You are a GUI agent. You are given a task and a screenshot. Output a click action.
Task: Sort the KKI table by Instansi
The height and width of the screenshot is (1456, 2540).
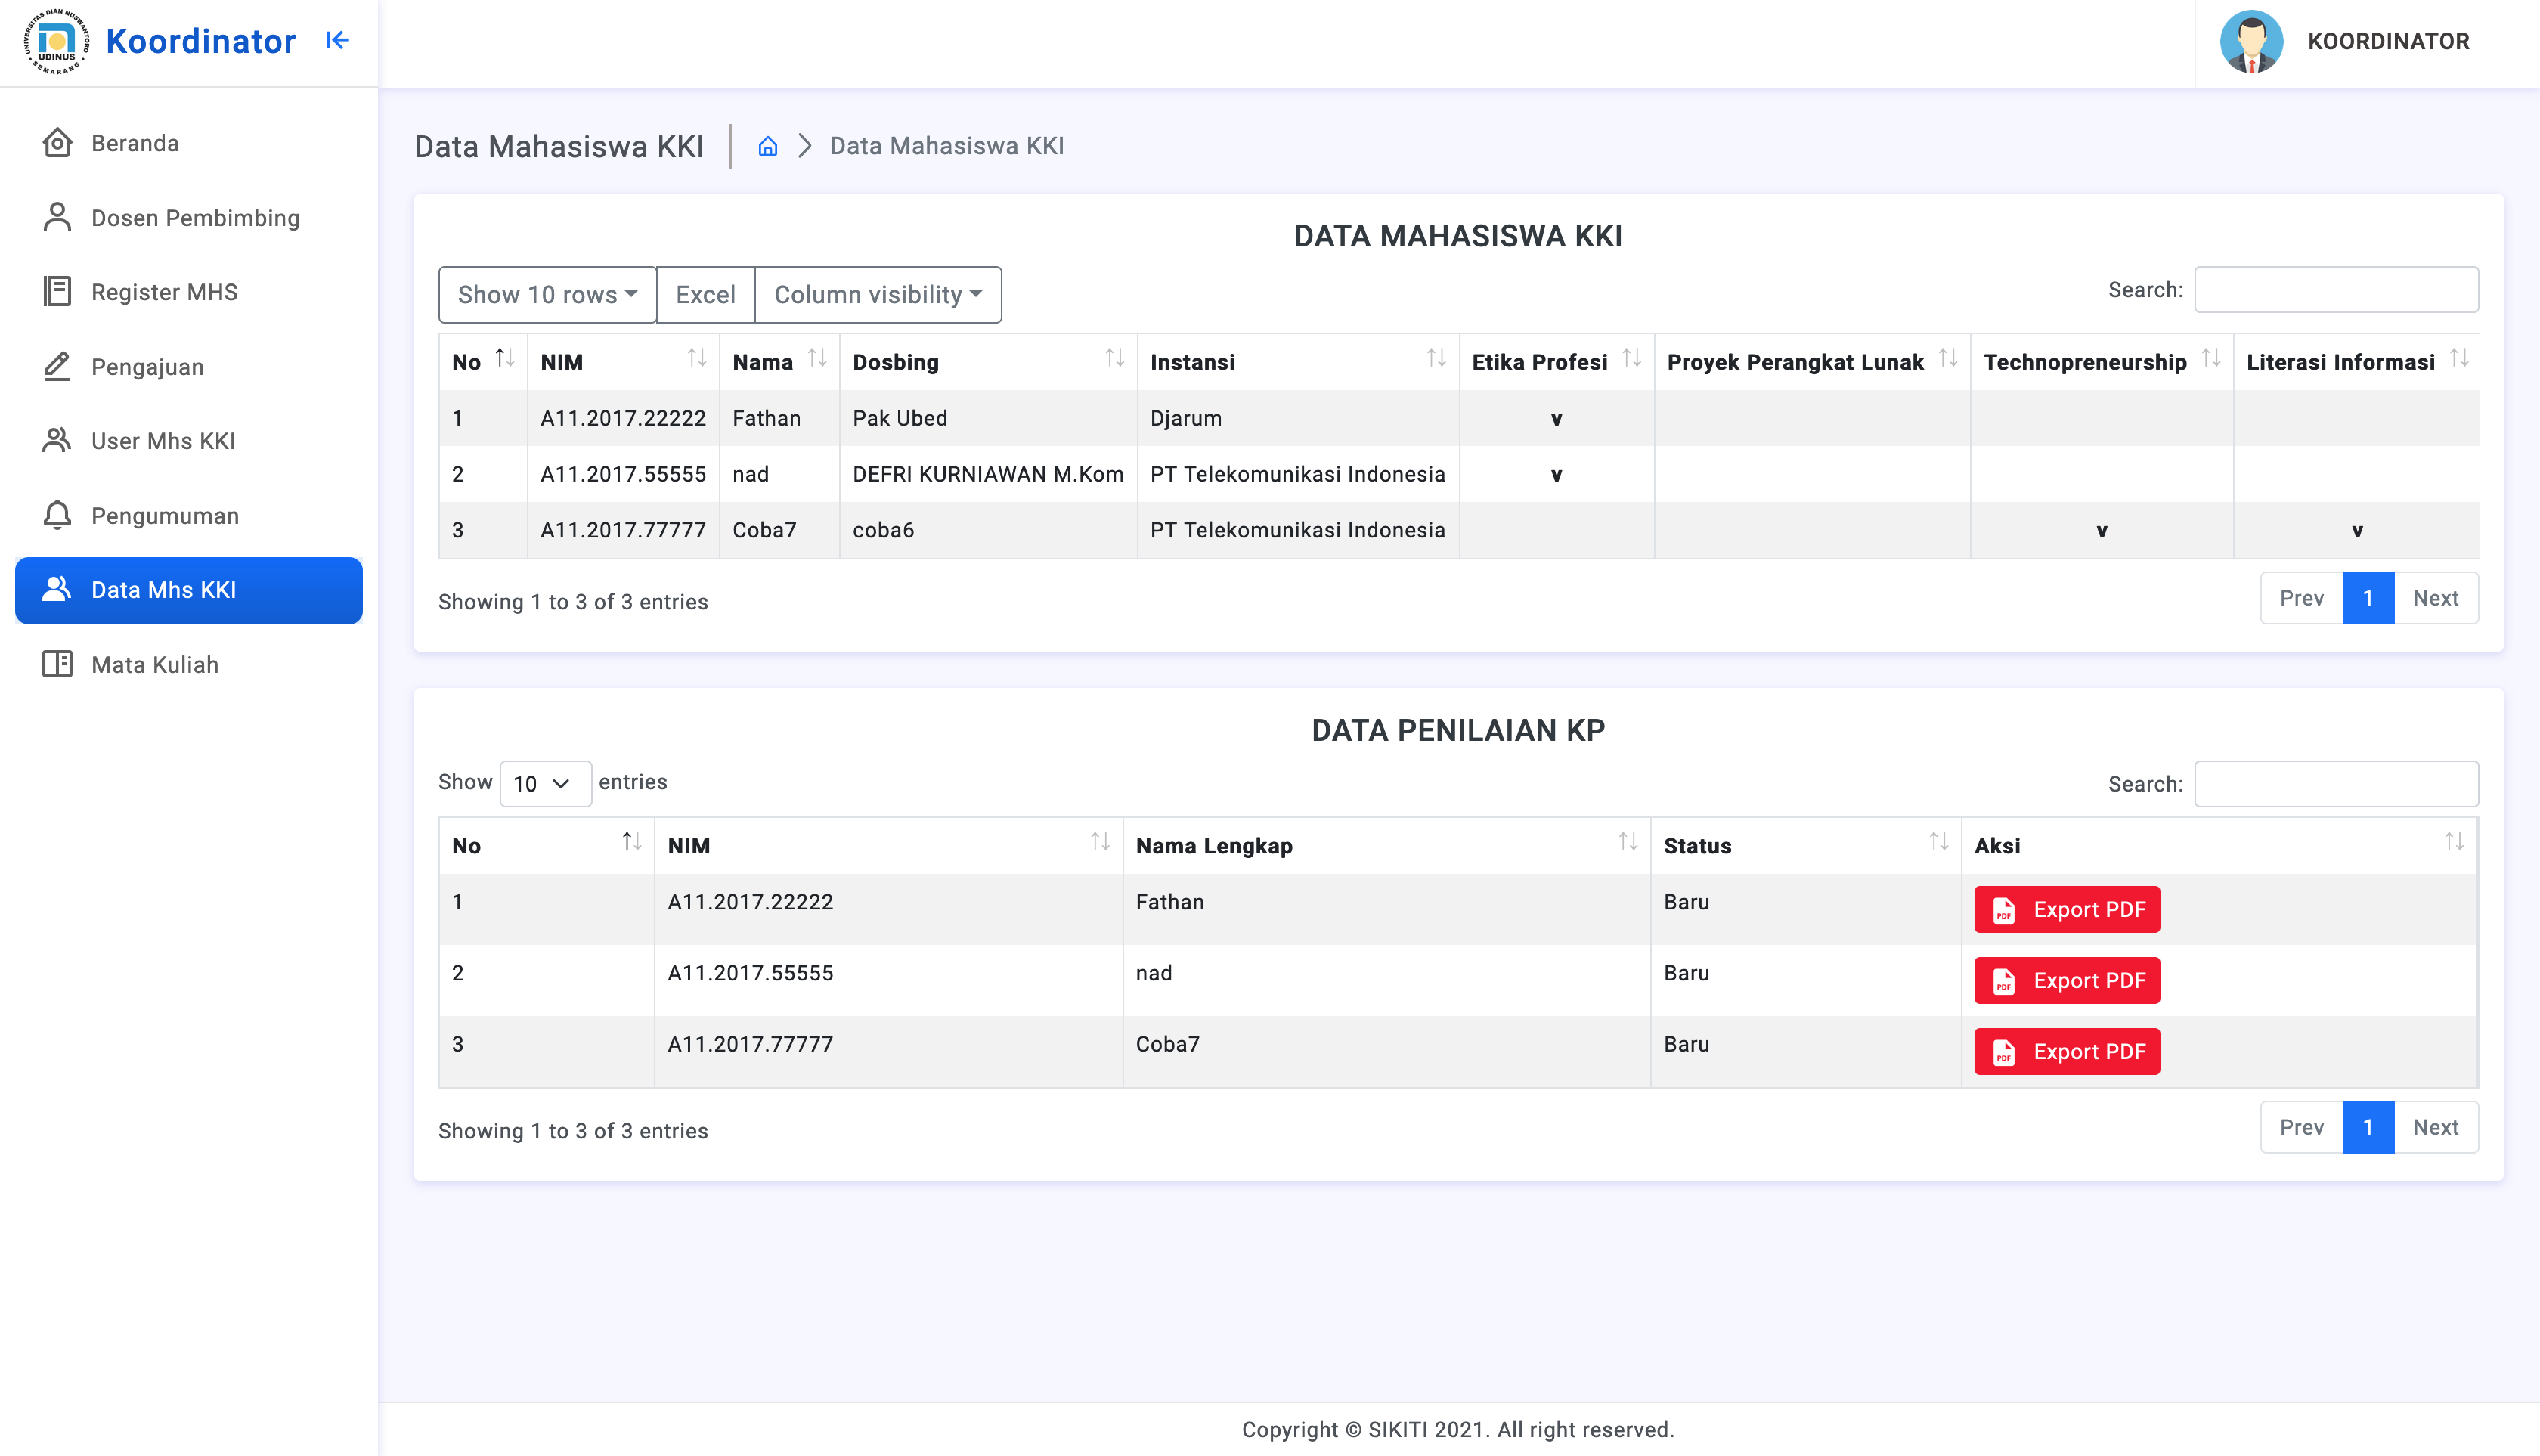[1298, 361]
